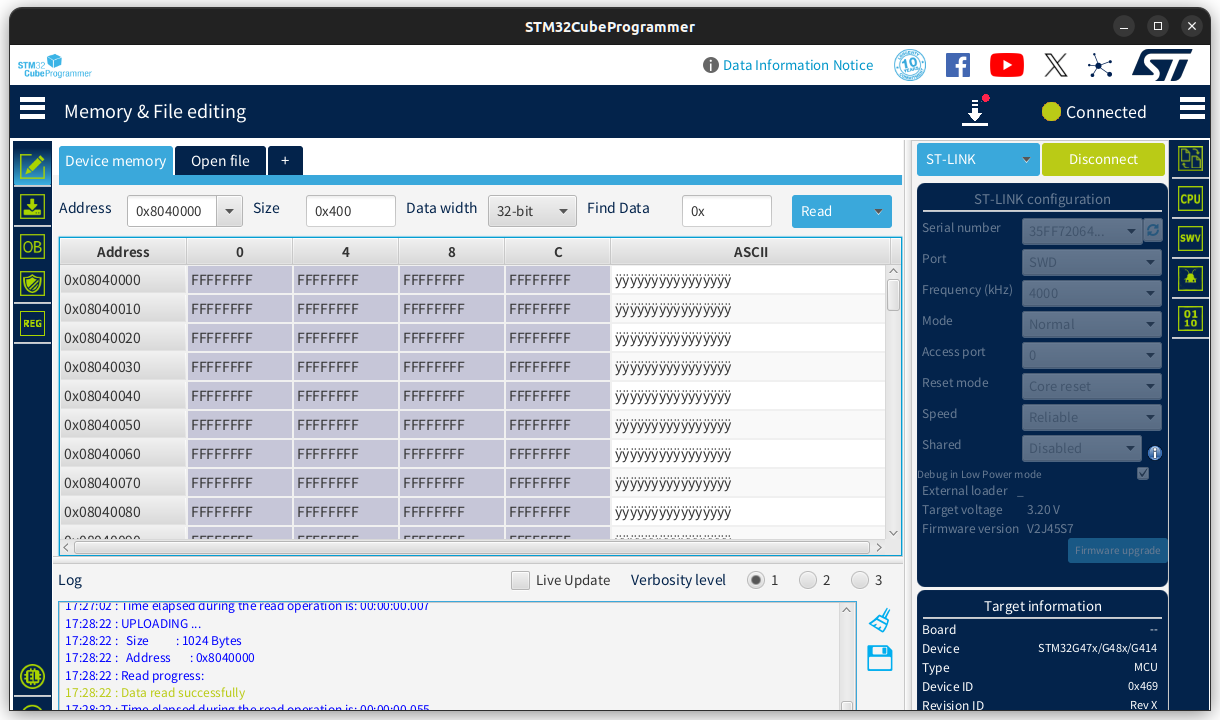Viewport: 1220px width, 720px height.
Task: Open the Option Bytes (OB) icon
Action: [x=32, y=246]
